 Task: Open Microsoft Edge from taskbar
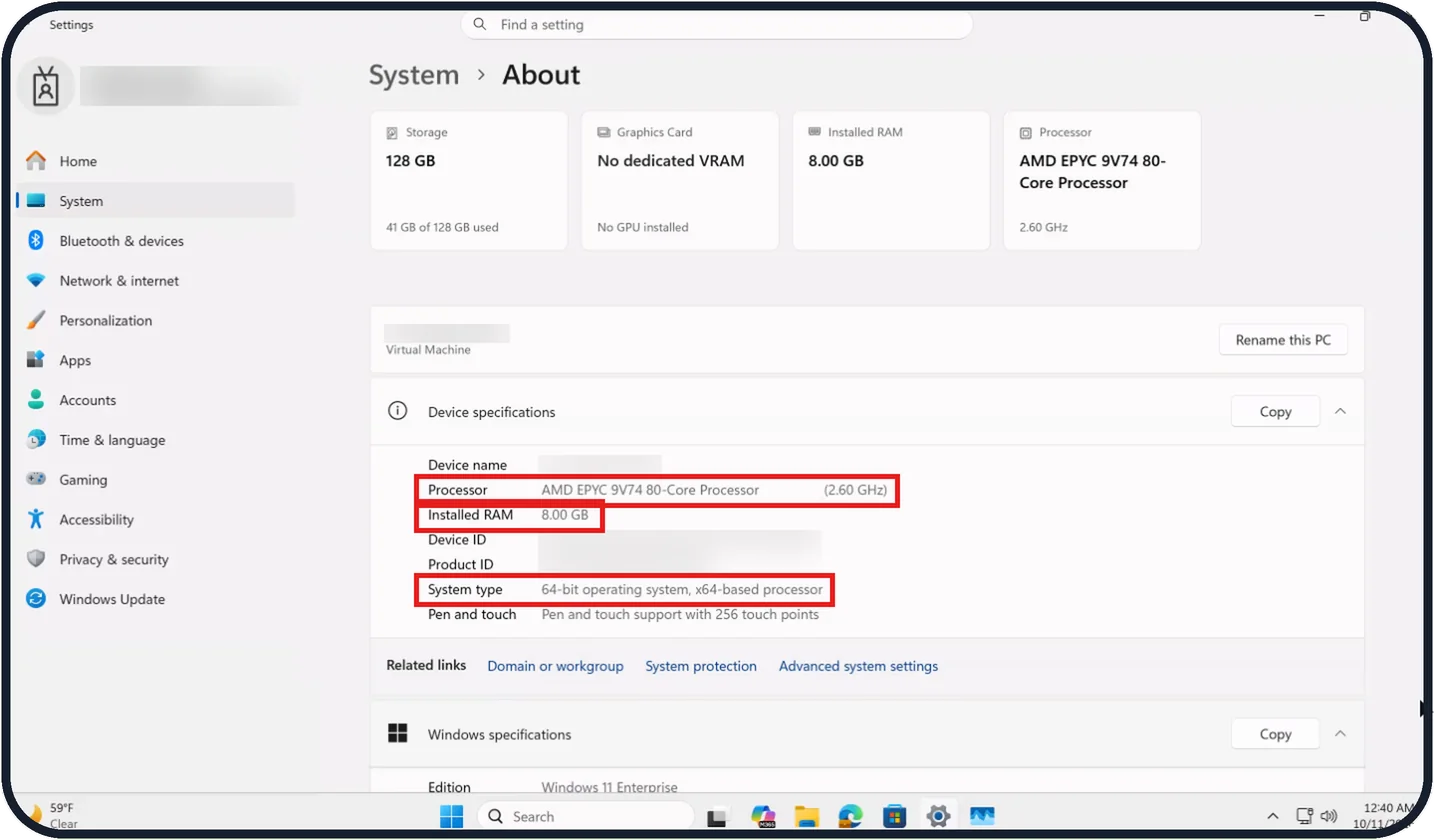[x=850, y=816]
